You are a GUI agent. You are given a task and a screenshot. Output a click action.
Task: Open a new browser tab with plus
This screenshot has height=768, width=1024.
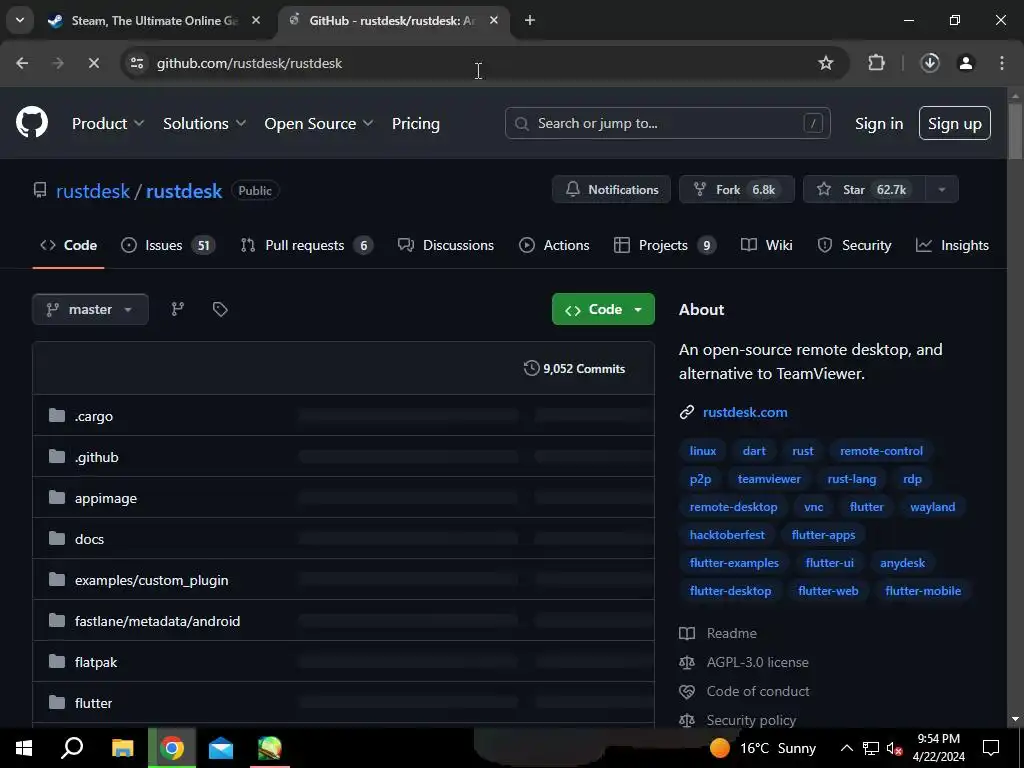click(530, 21)
